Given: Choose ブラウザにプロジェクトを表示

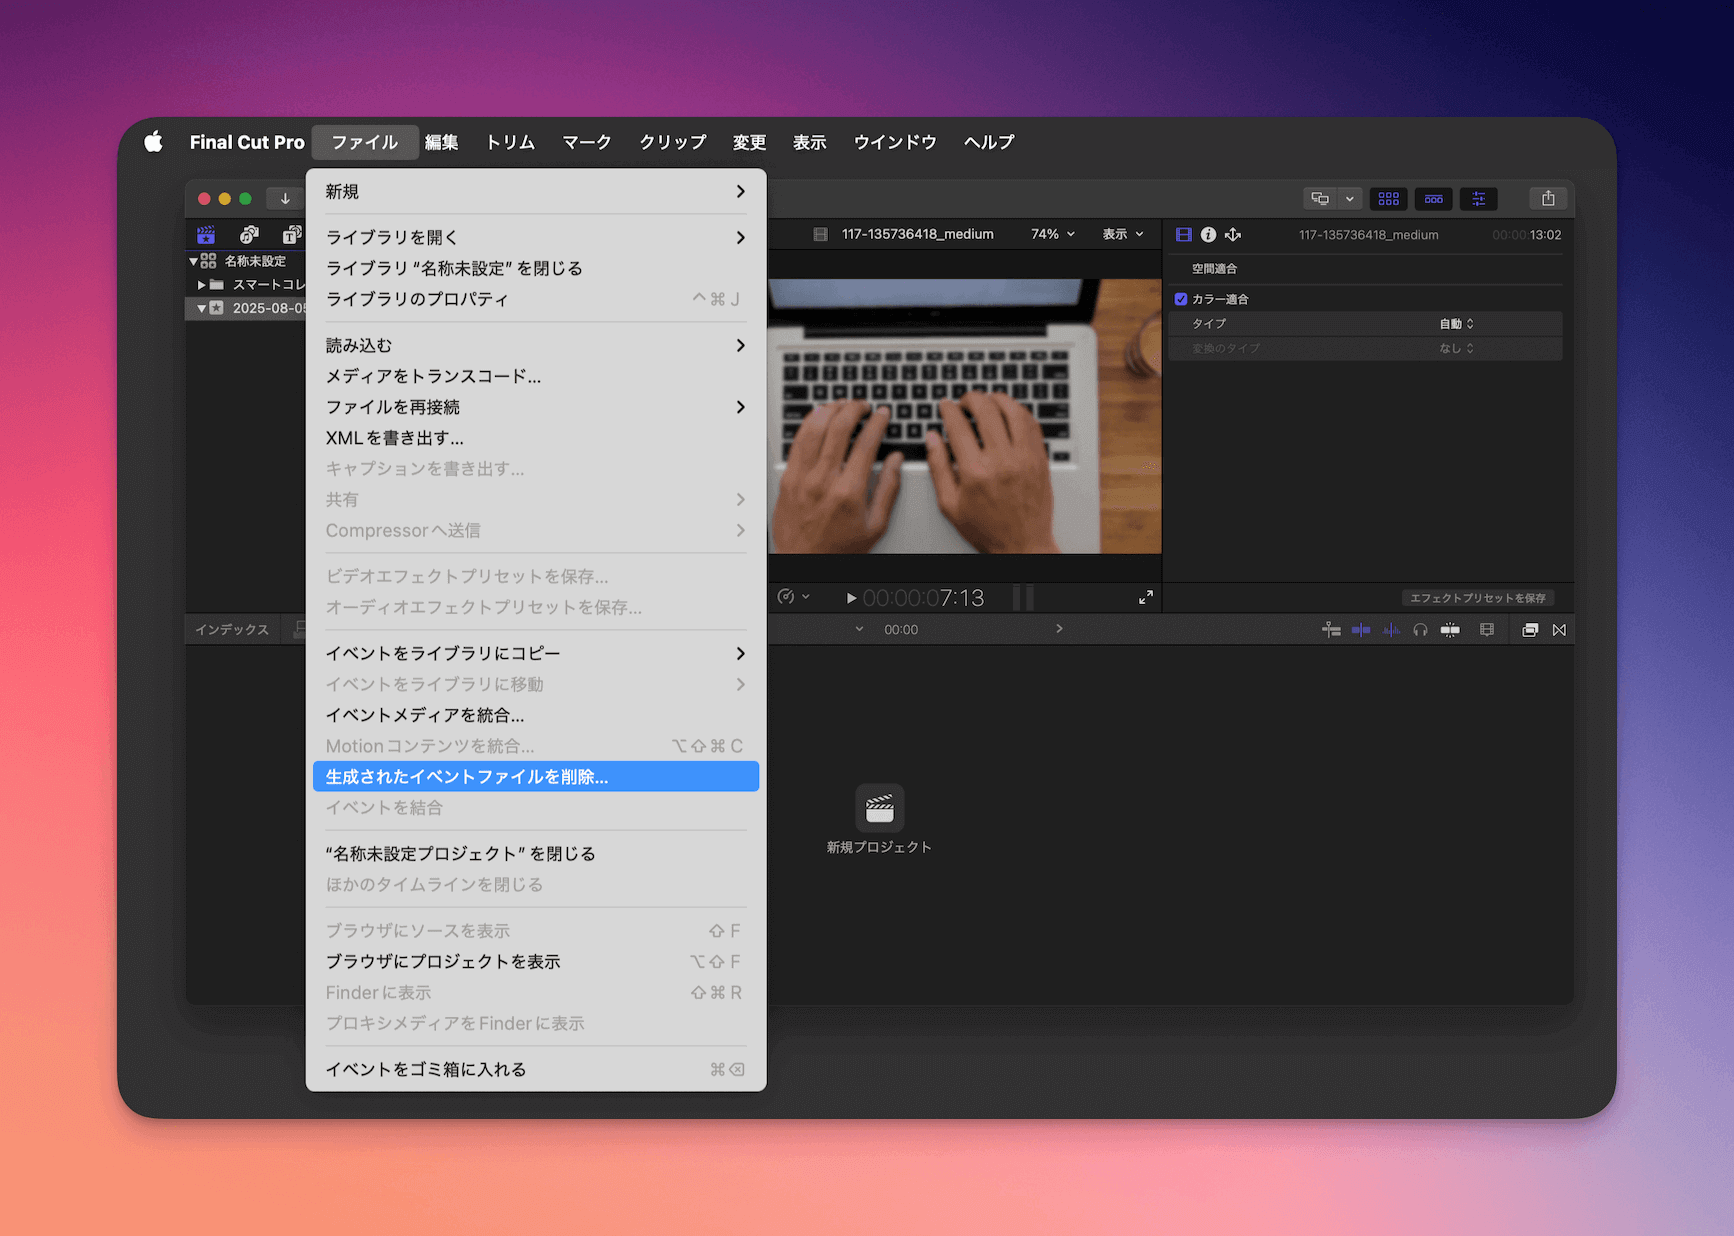Looking at the screenshot, I should pyautogui.click(x=536, y=961).
